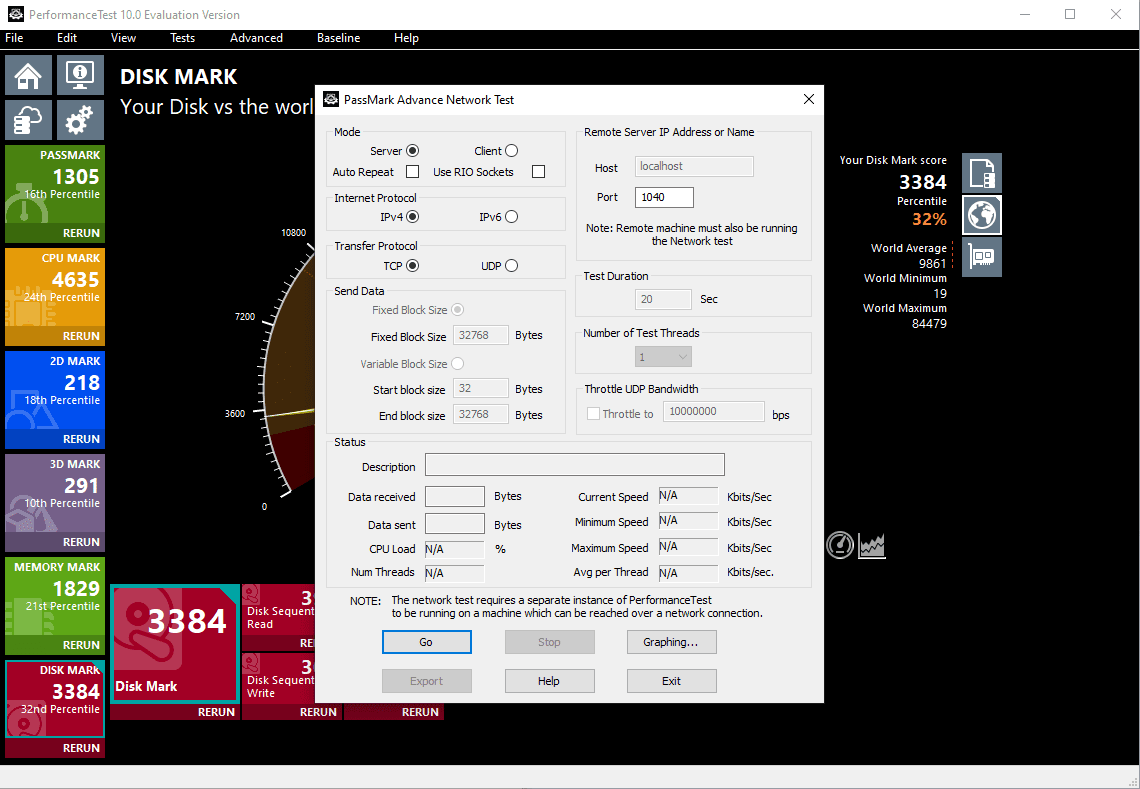Viewport: 1140px width, 789px height.
Task: Select the large Disk Mark 3384 tile
Action: 174,643
